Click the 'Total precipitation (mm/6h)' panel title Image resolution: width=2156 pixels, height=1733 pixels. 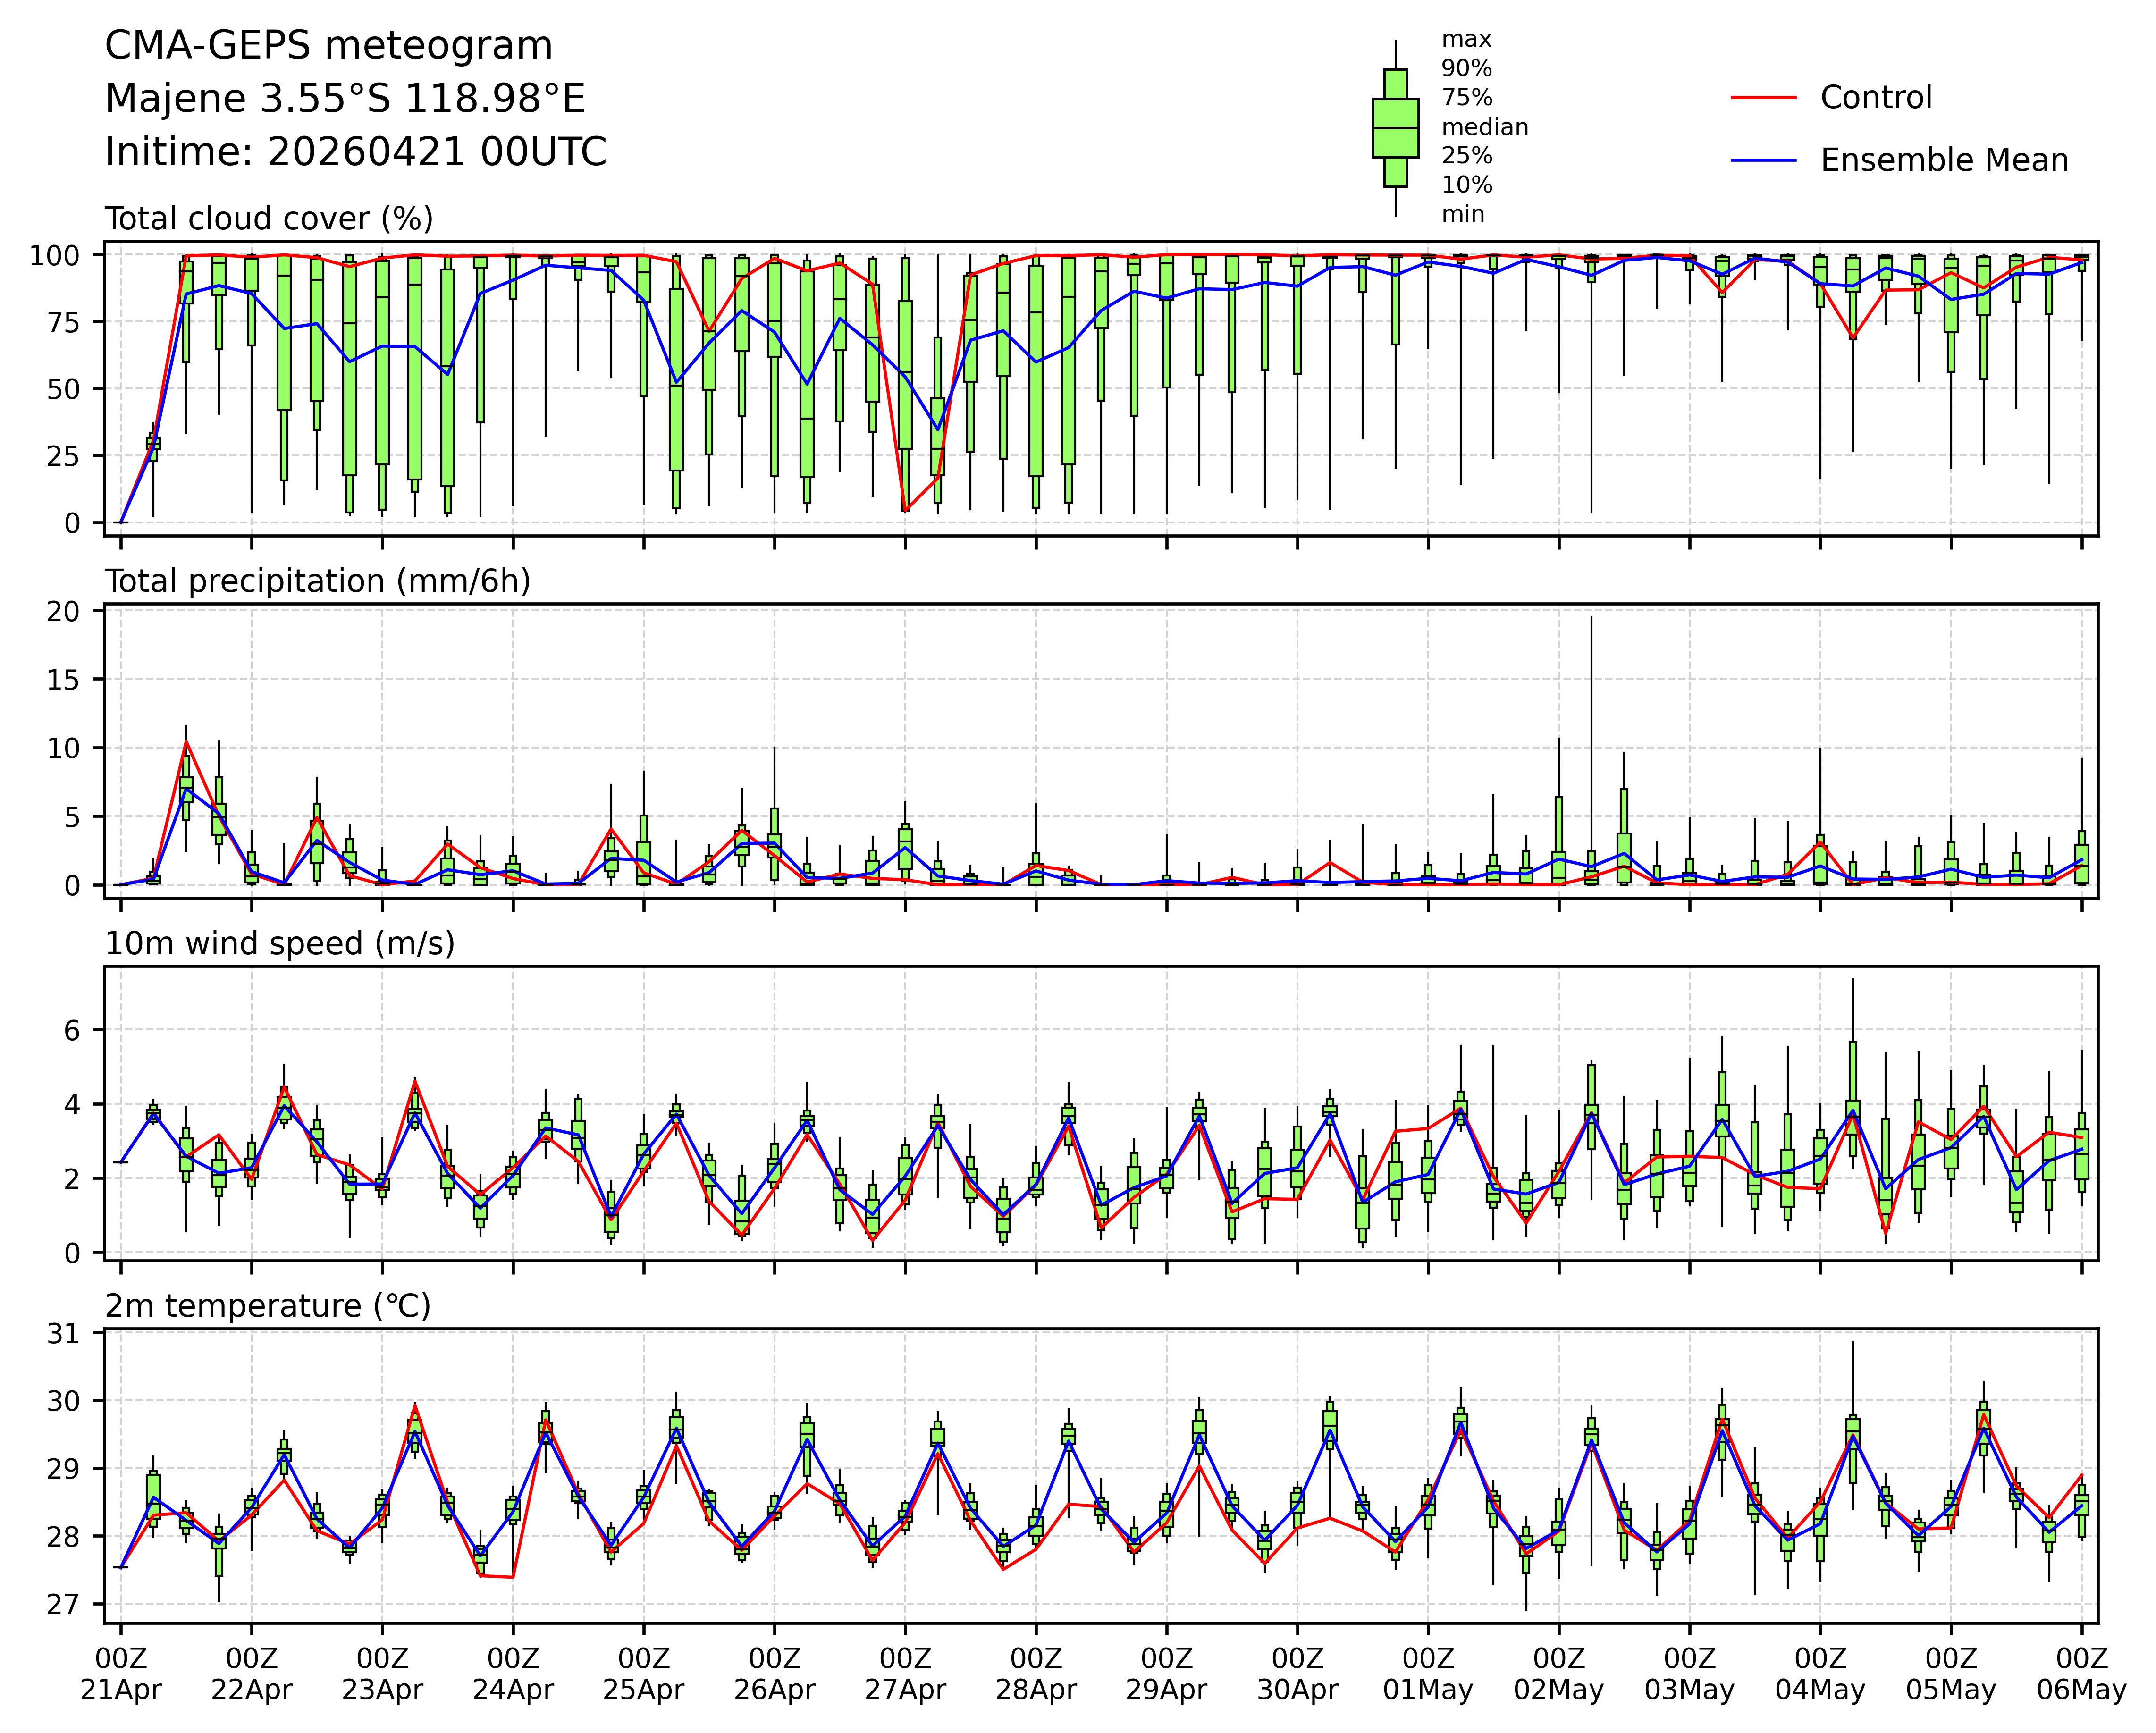tap(317, 581)
